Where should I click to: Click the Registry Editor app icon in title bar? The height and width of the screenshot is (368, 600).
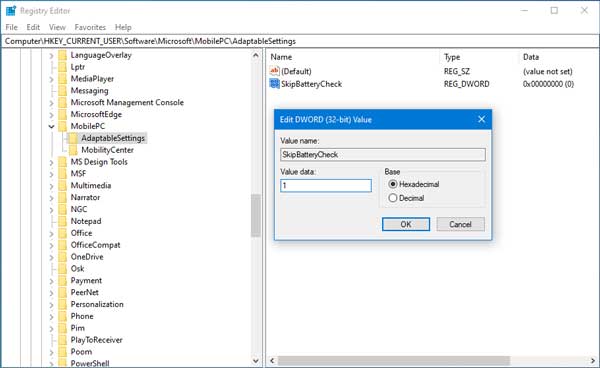pos(11,11)
